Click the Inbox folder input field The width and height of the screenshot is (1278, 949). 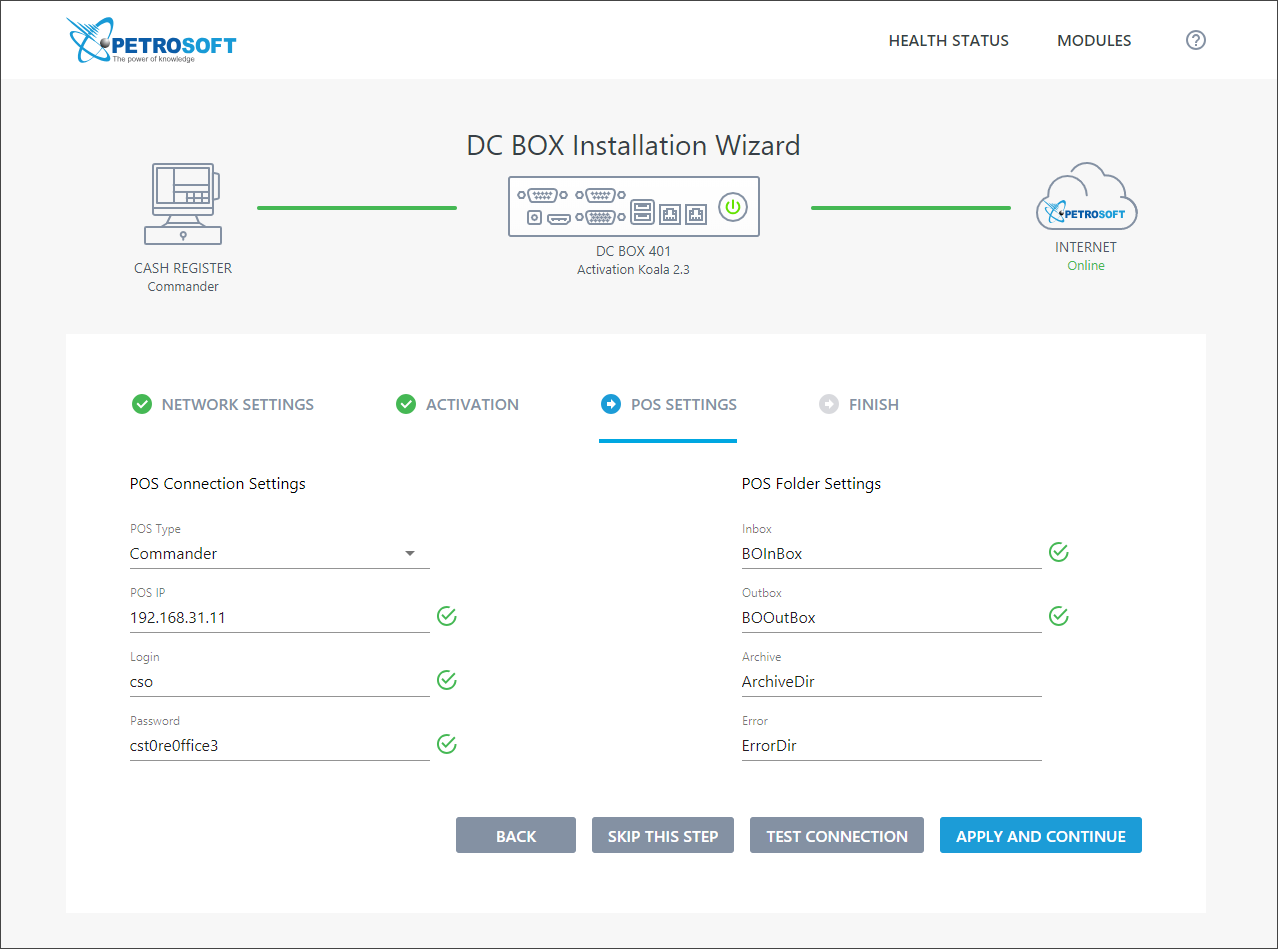892,554
